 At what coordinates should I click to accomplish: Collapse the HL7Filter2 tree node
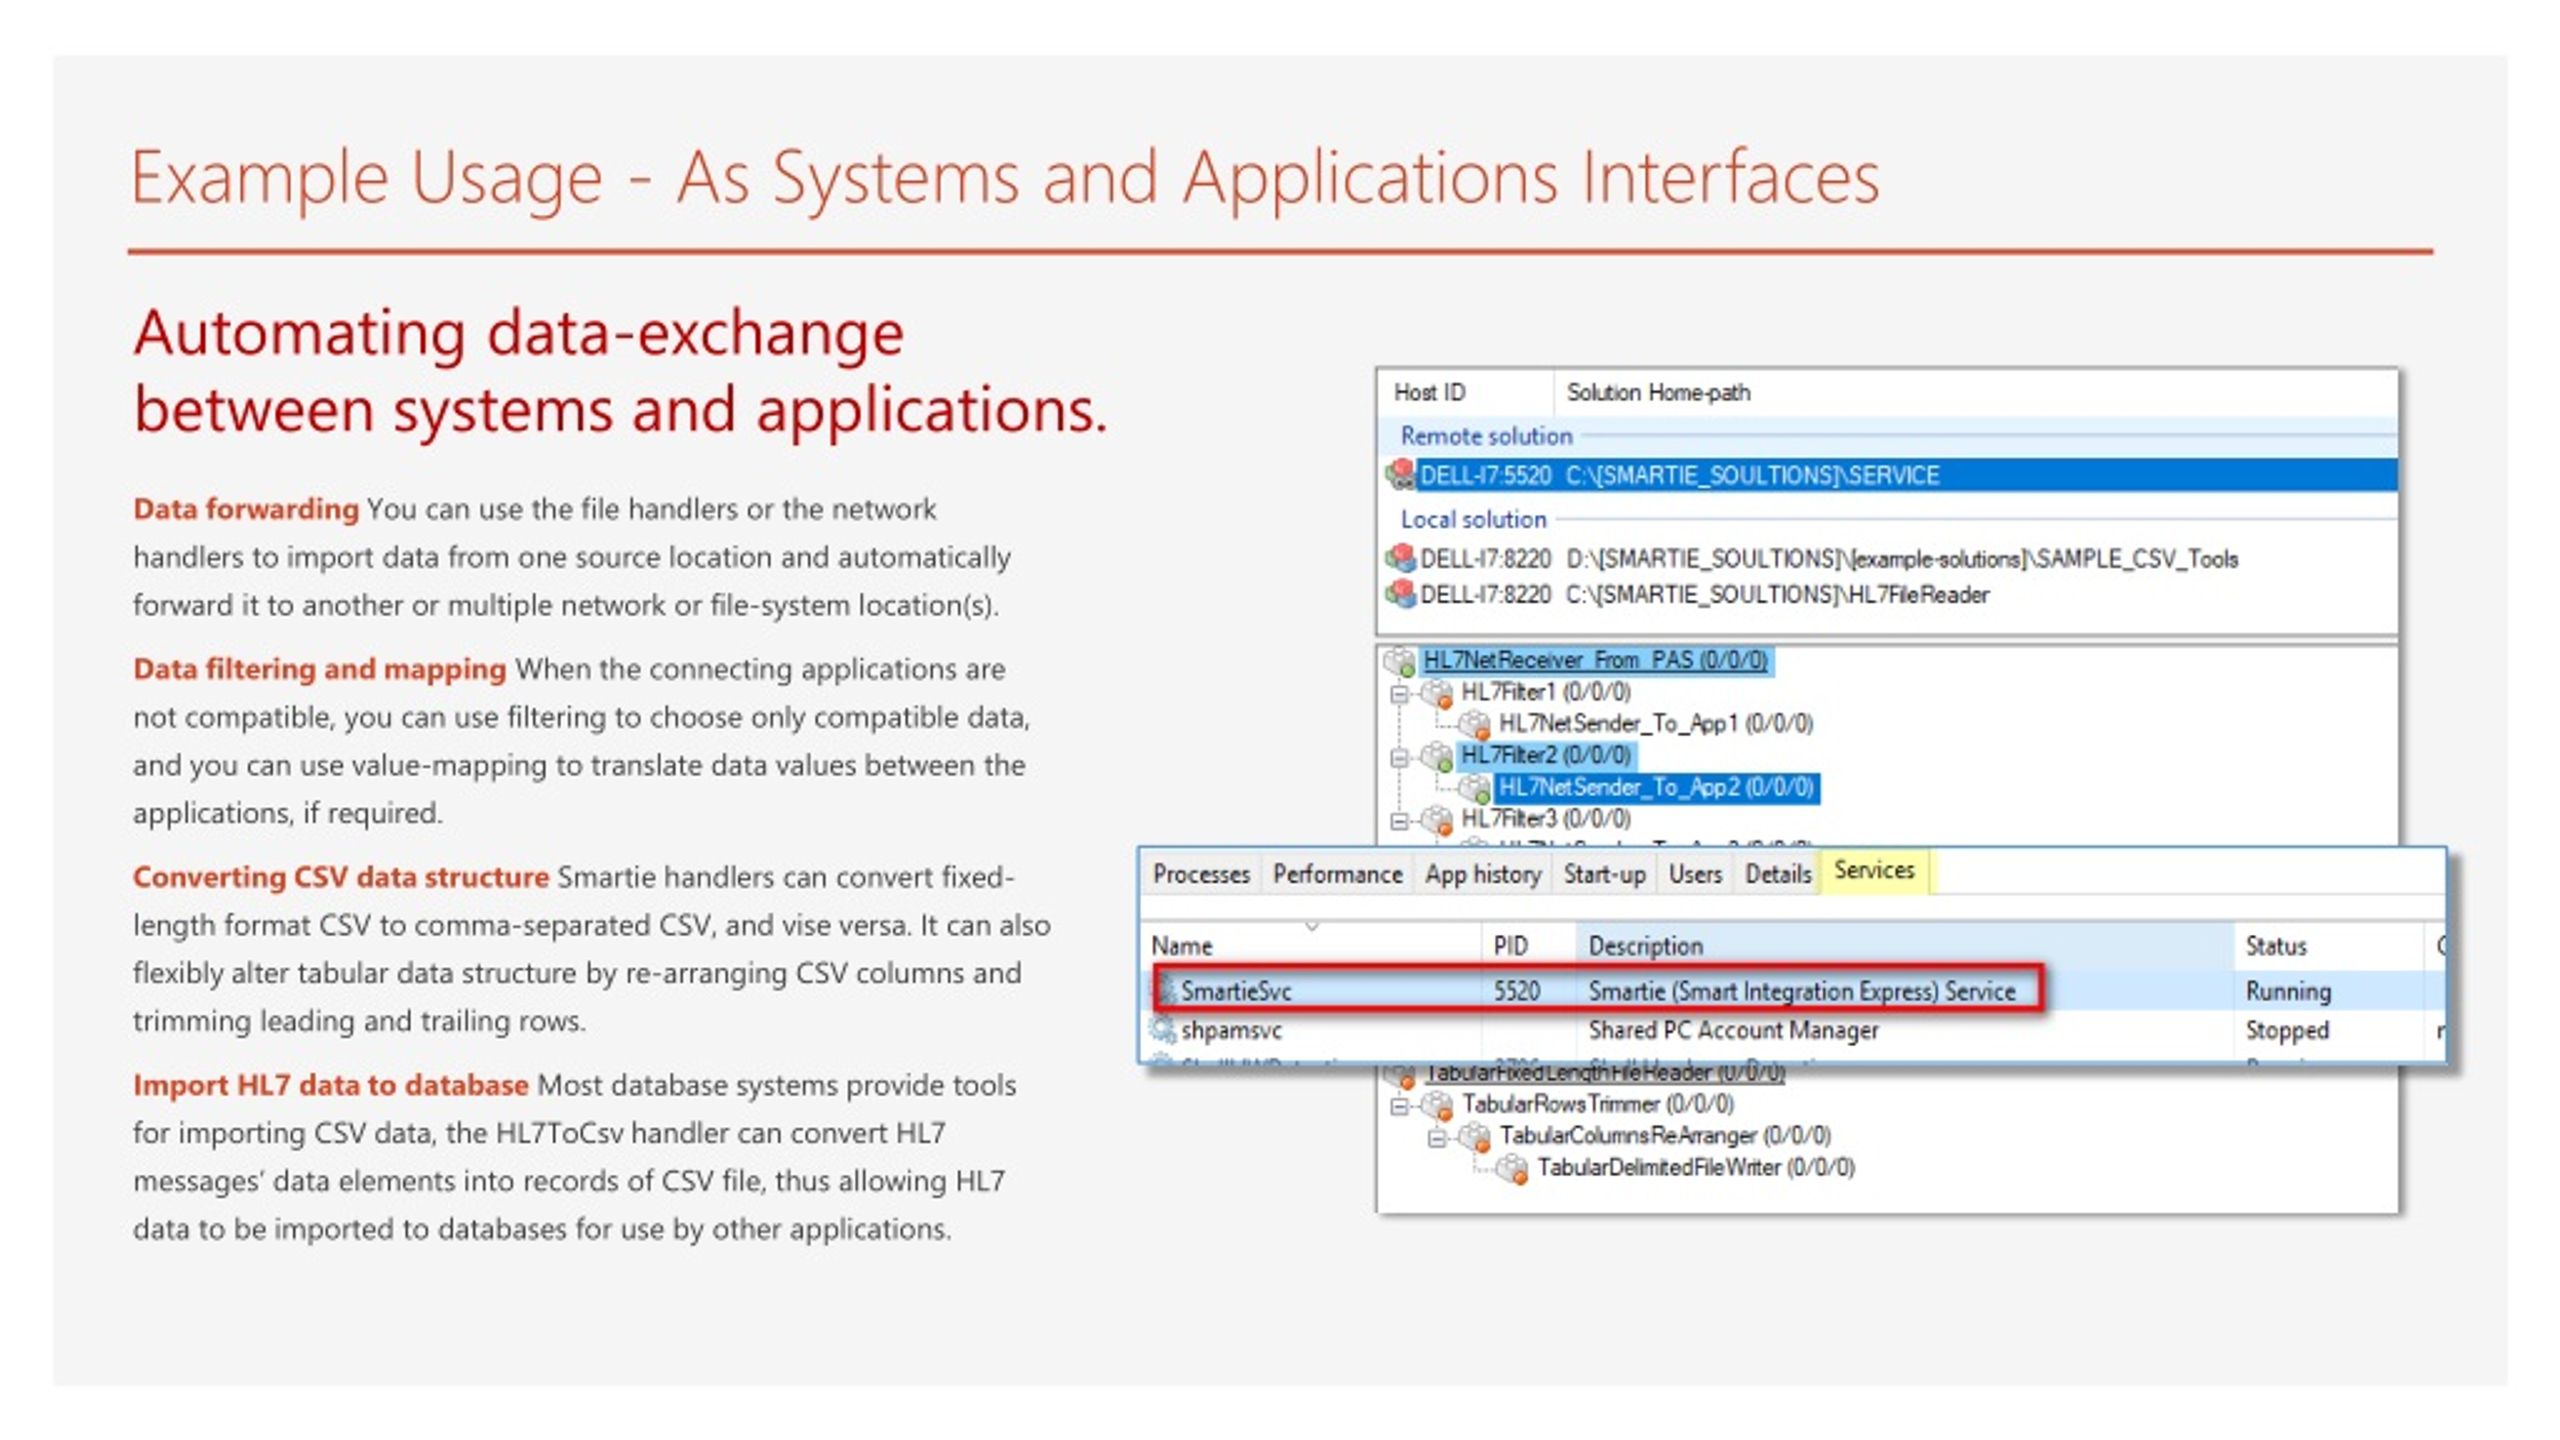tap(1400, 757)
